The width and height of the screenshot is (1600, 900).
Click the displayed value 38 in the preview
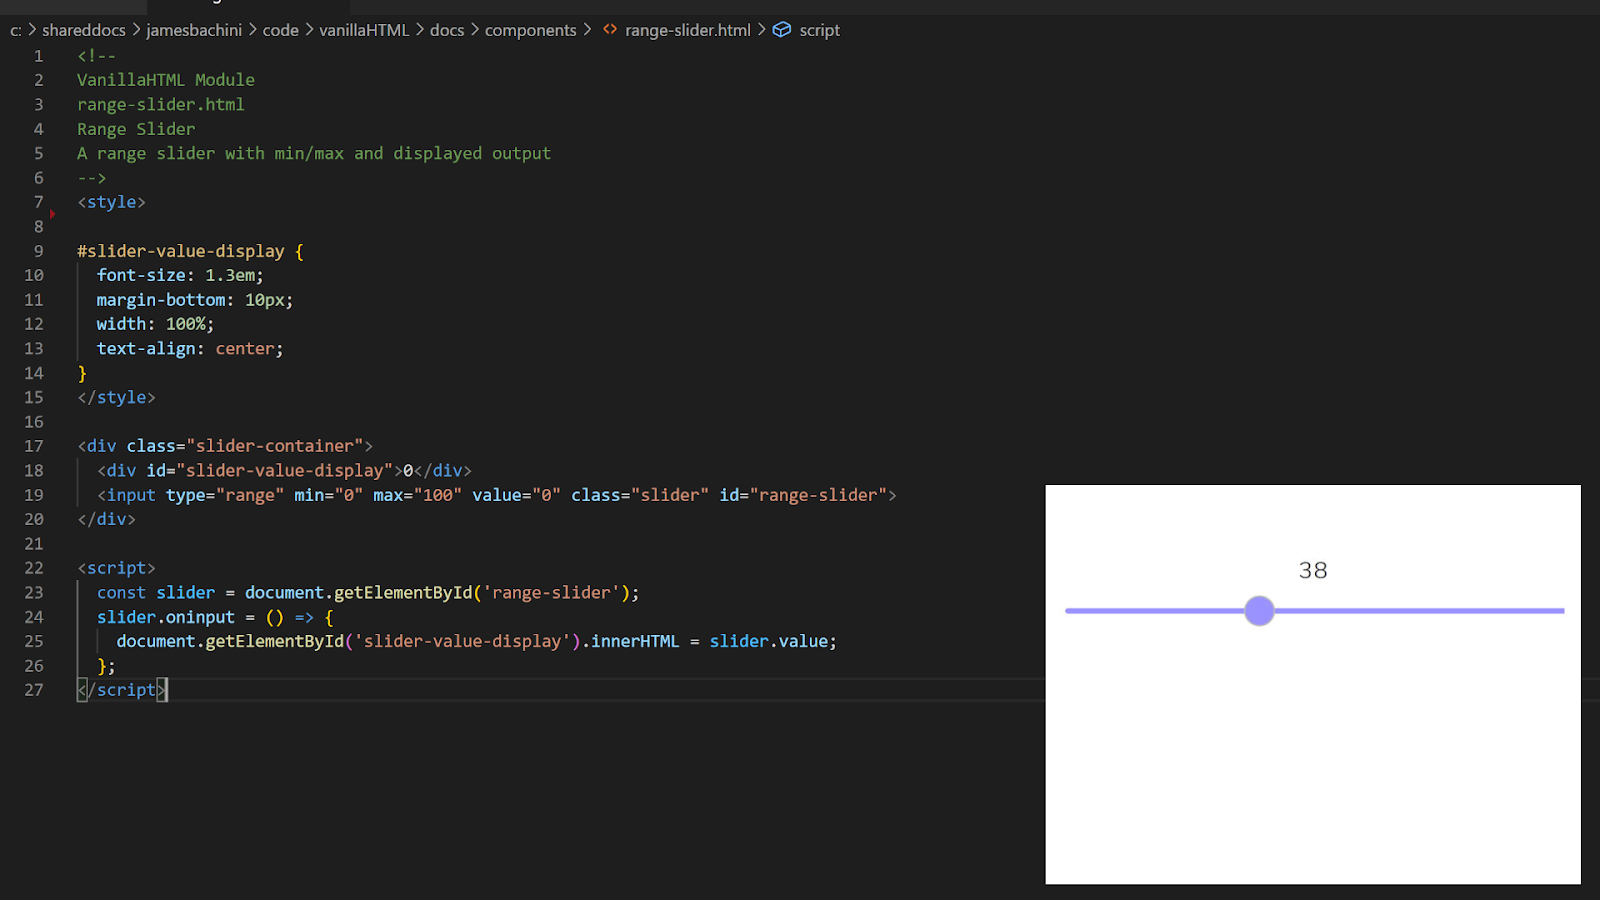pyautogui.click(x=1313, y=570)
